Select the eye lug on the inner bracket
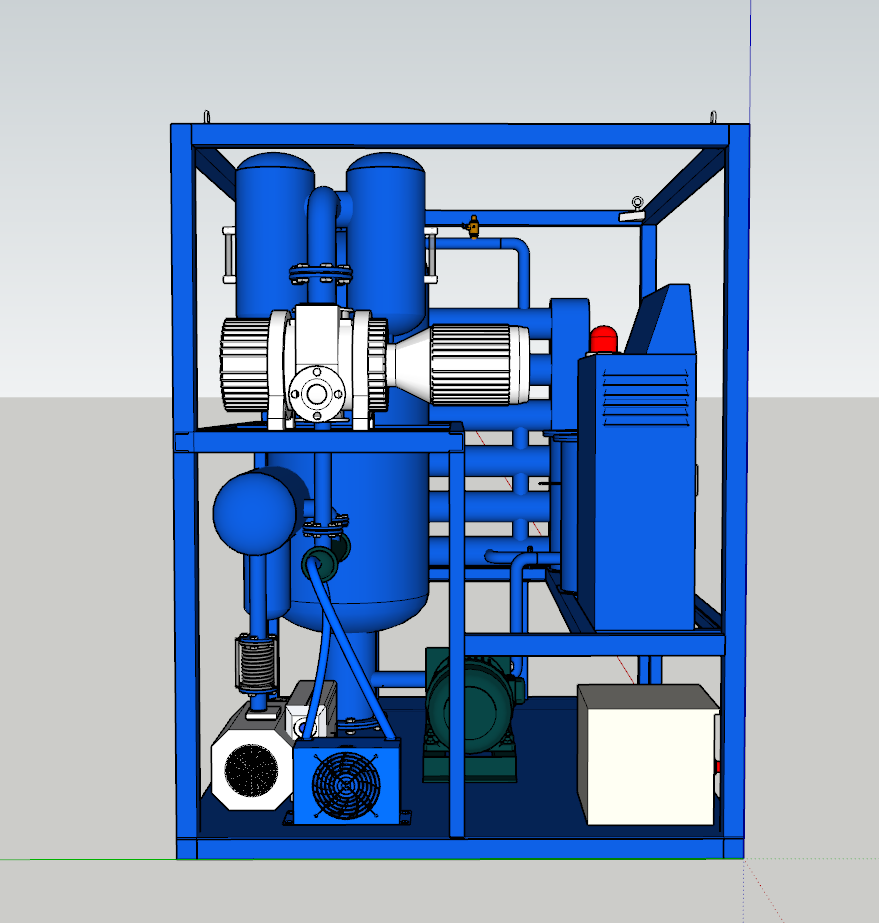 coord(638,203)
